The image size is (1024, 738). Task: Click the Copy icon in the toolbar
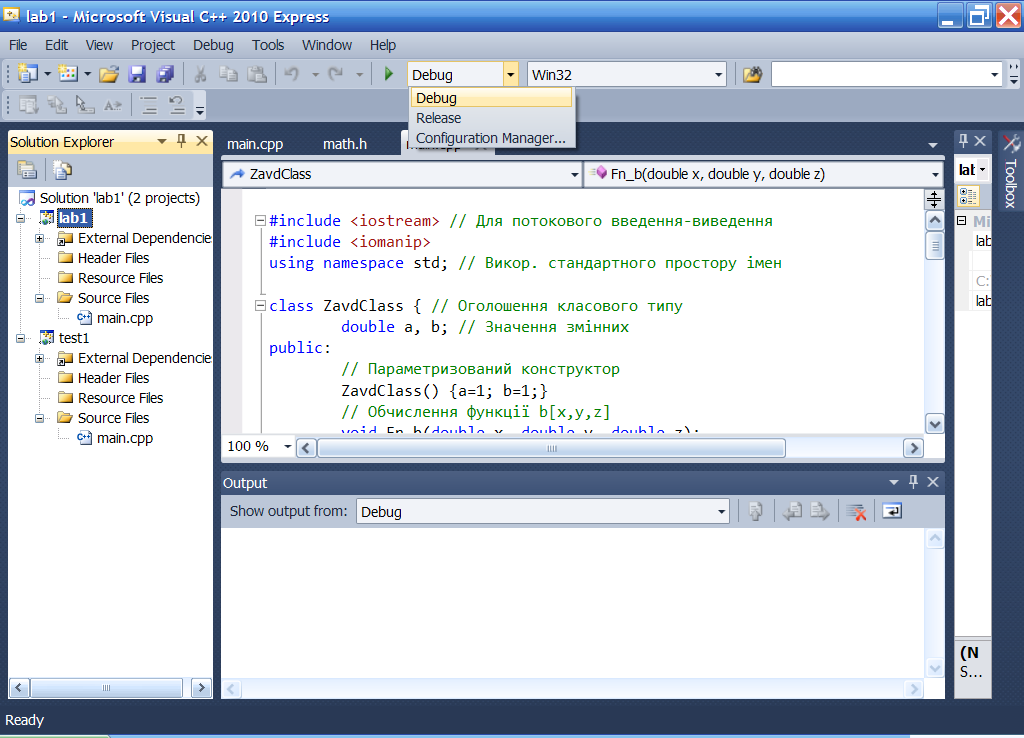228,74
